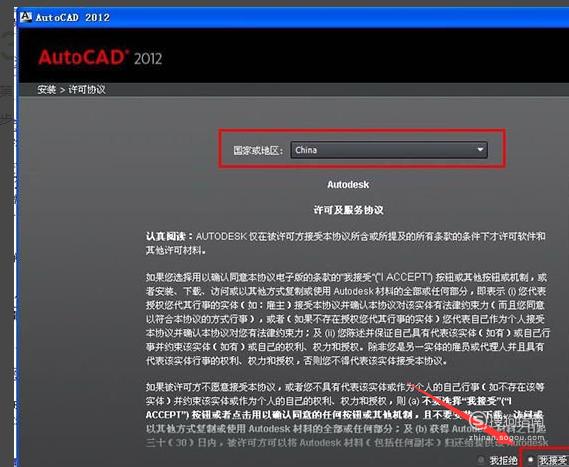
Task: Click the 许可协议 breadcrumb item
Action: (87, 89)
